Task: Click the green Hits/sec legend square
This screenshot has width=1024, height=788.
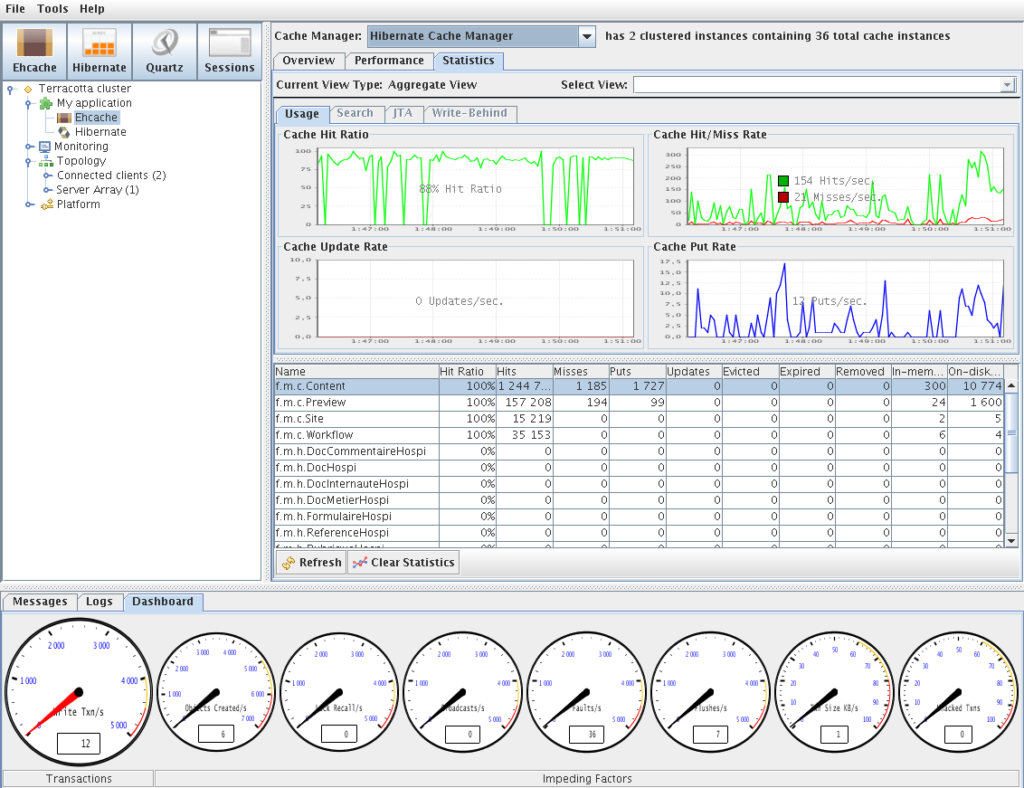Action: click(x=784, y=181)
